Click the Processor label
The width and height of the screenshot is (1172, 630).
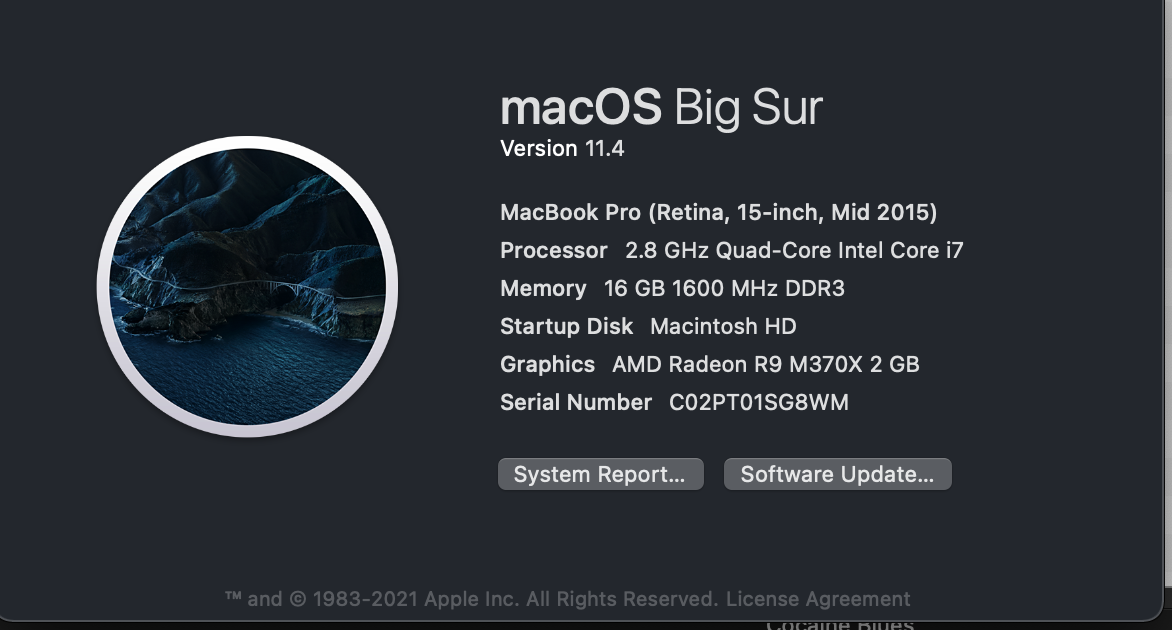pyautogui.click(x=553, y=250)
